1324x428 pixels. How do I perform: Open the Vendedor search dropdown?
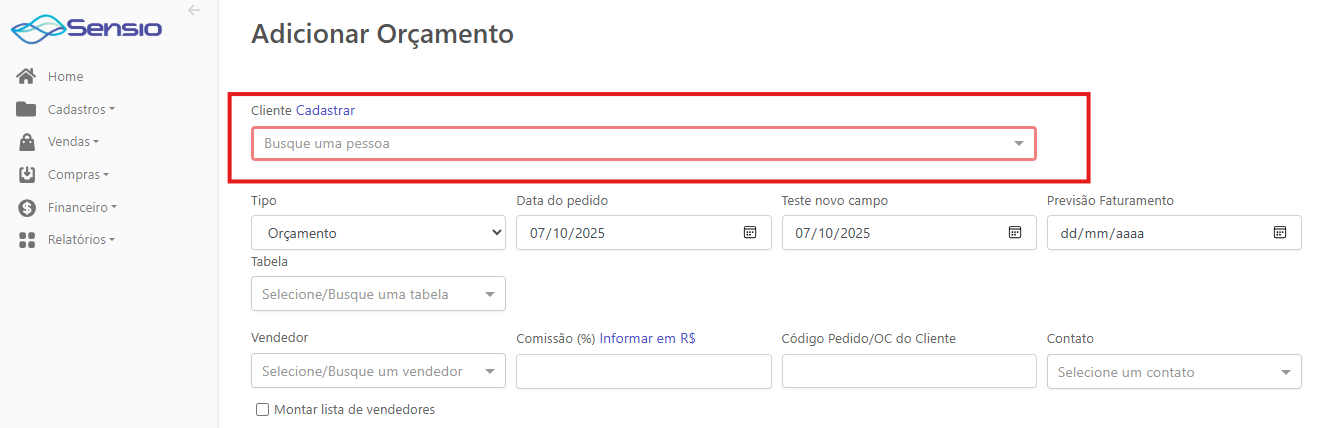coord(378,371)
